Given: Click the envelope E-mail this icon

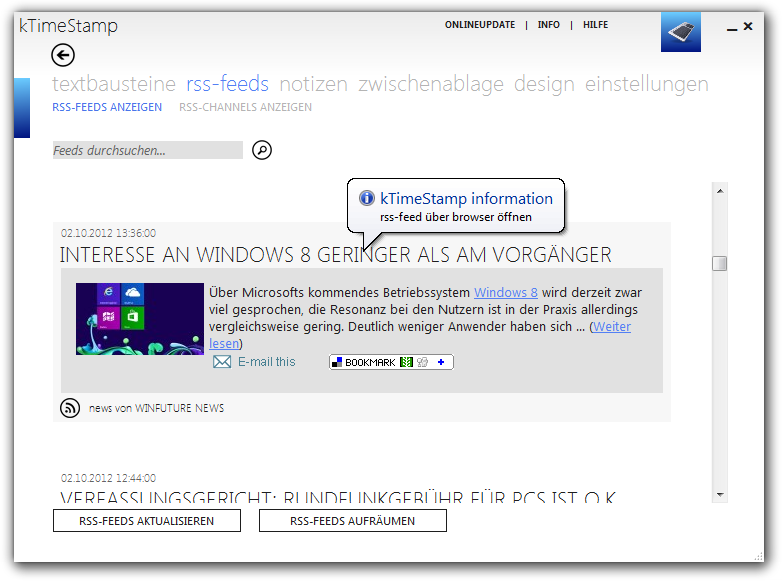Looking at the screenshot, I should pyautogui.click(x=222, y=362).
